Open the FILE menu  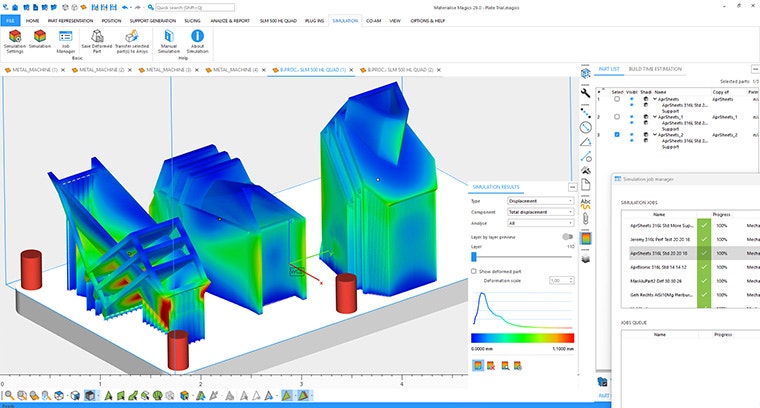tap(10, 21)
